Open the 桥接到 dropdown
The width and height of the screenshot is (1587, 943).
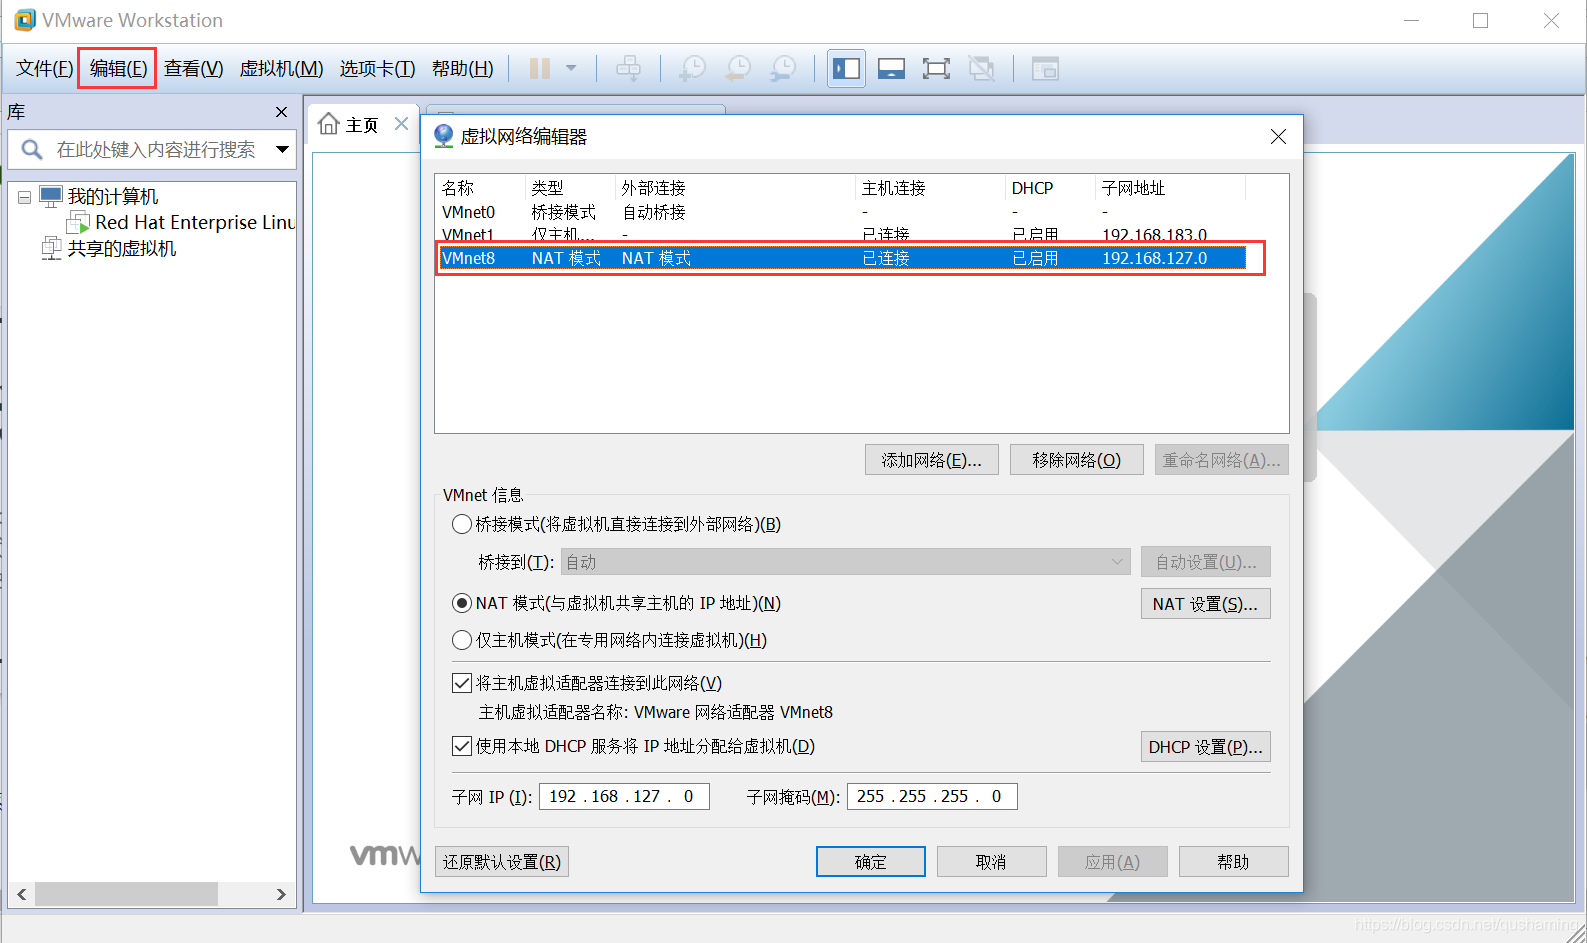click(845, 562)
